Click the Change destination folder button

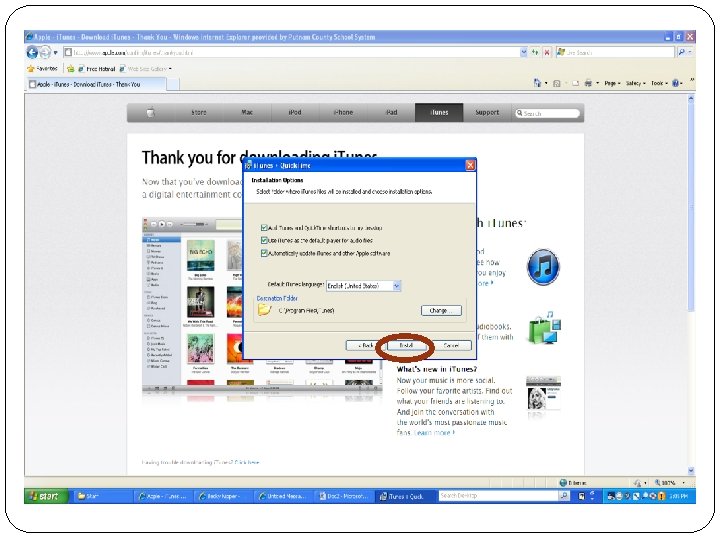click(x=441, y=311)
